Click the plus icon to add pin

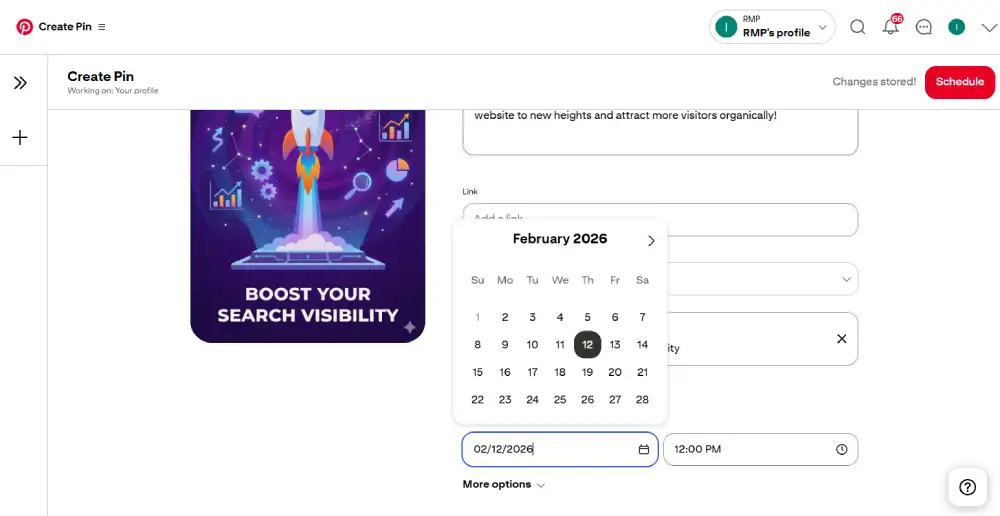(20, 138)
